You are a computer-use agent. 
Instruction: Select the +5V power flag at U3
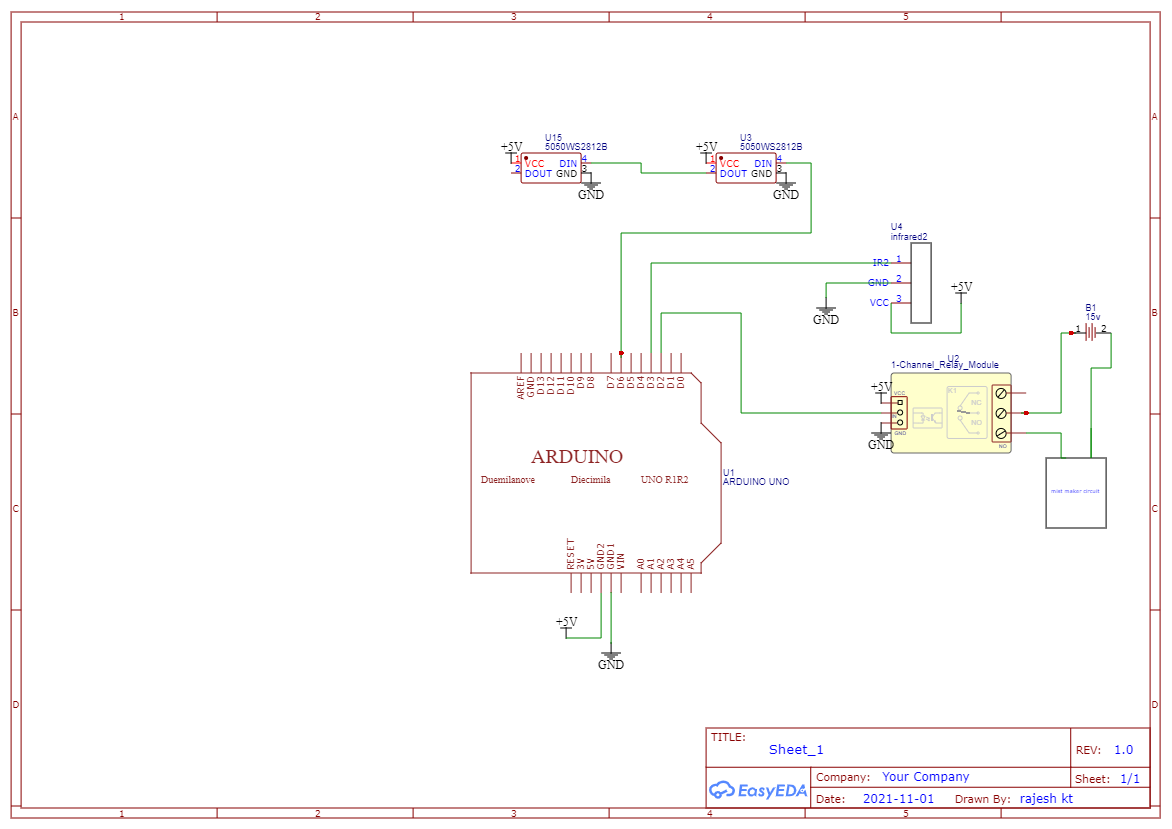706,151
